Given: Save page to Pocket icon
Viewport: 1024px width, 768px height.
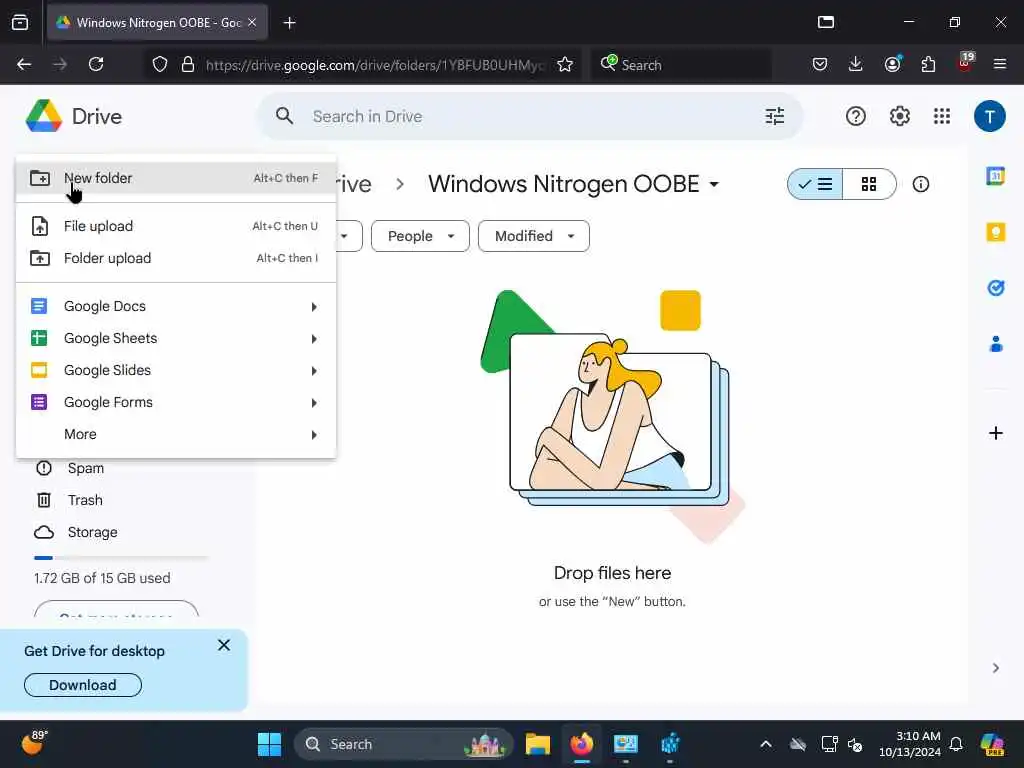Looking at the screenshot, I should click(820, 64).
